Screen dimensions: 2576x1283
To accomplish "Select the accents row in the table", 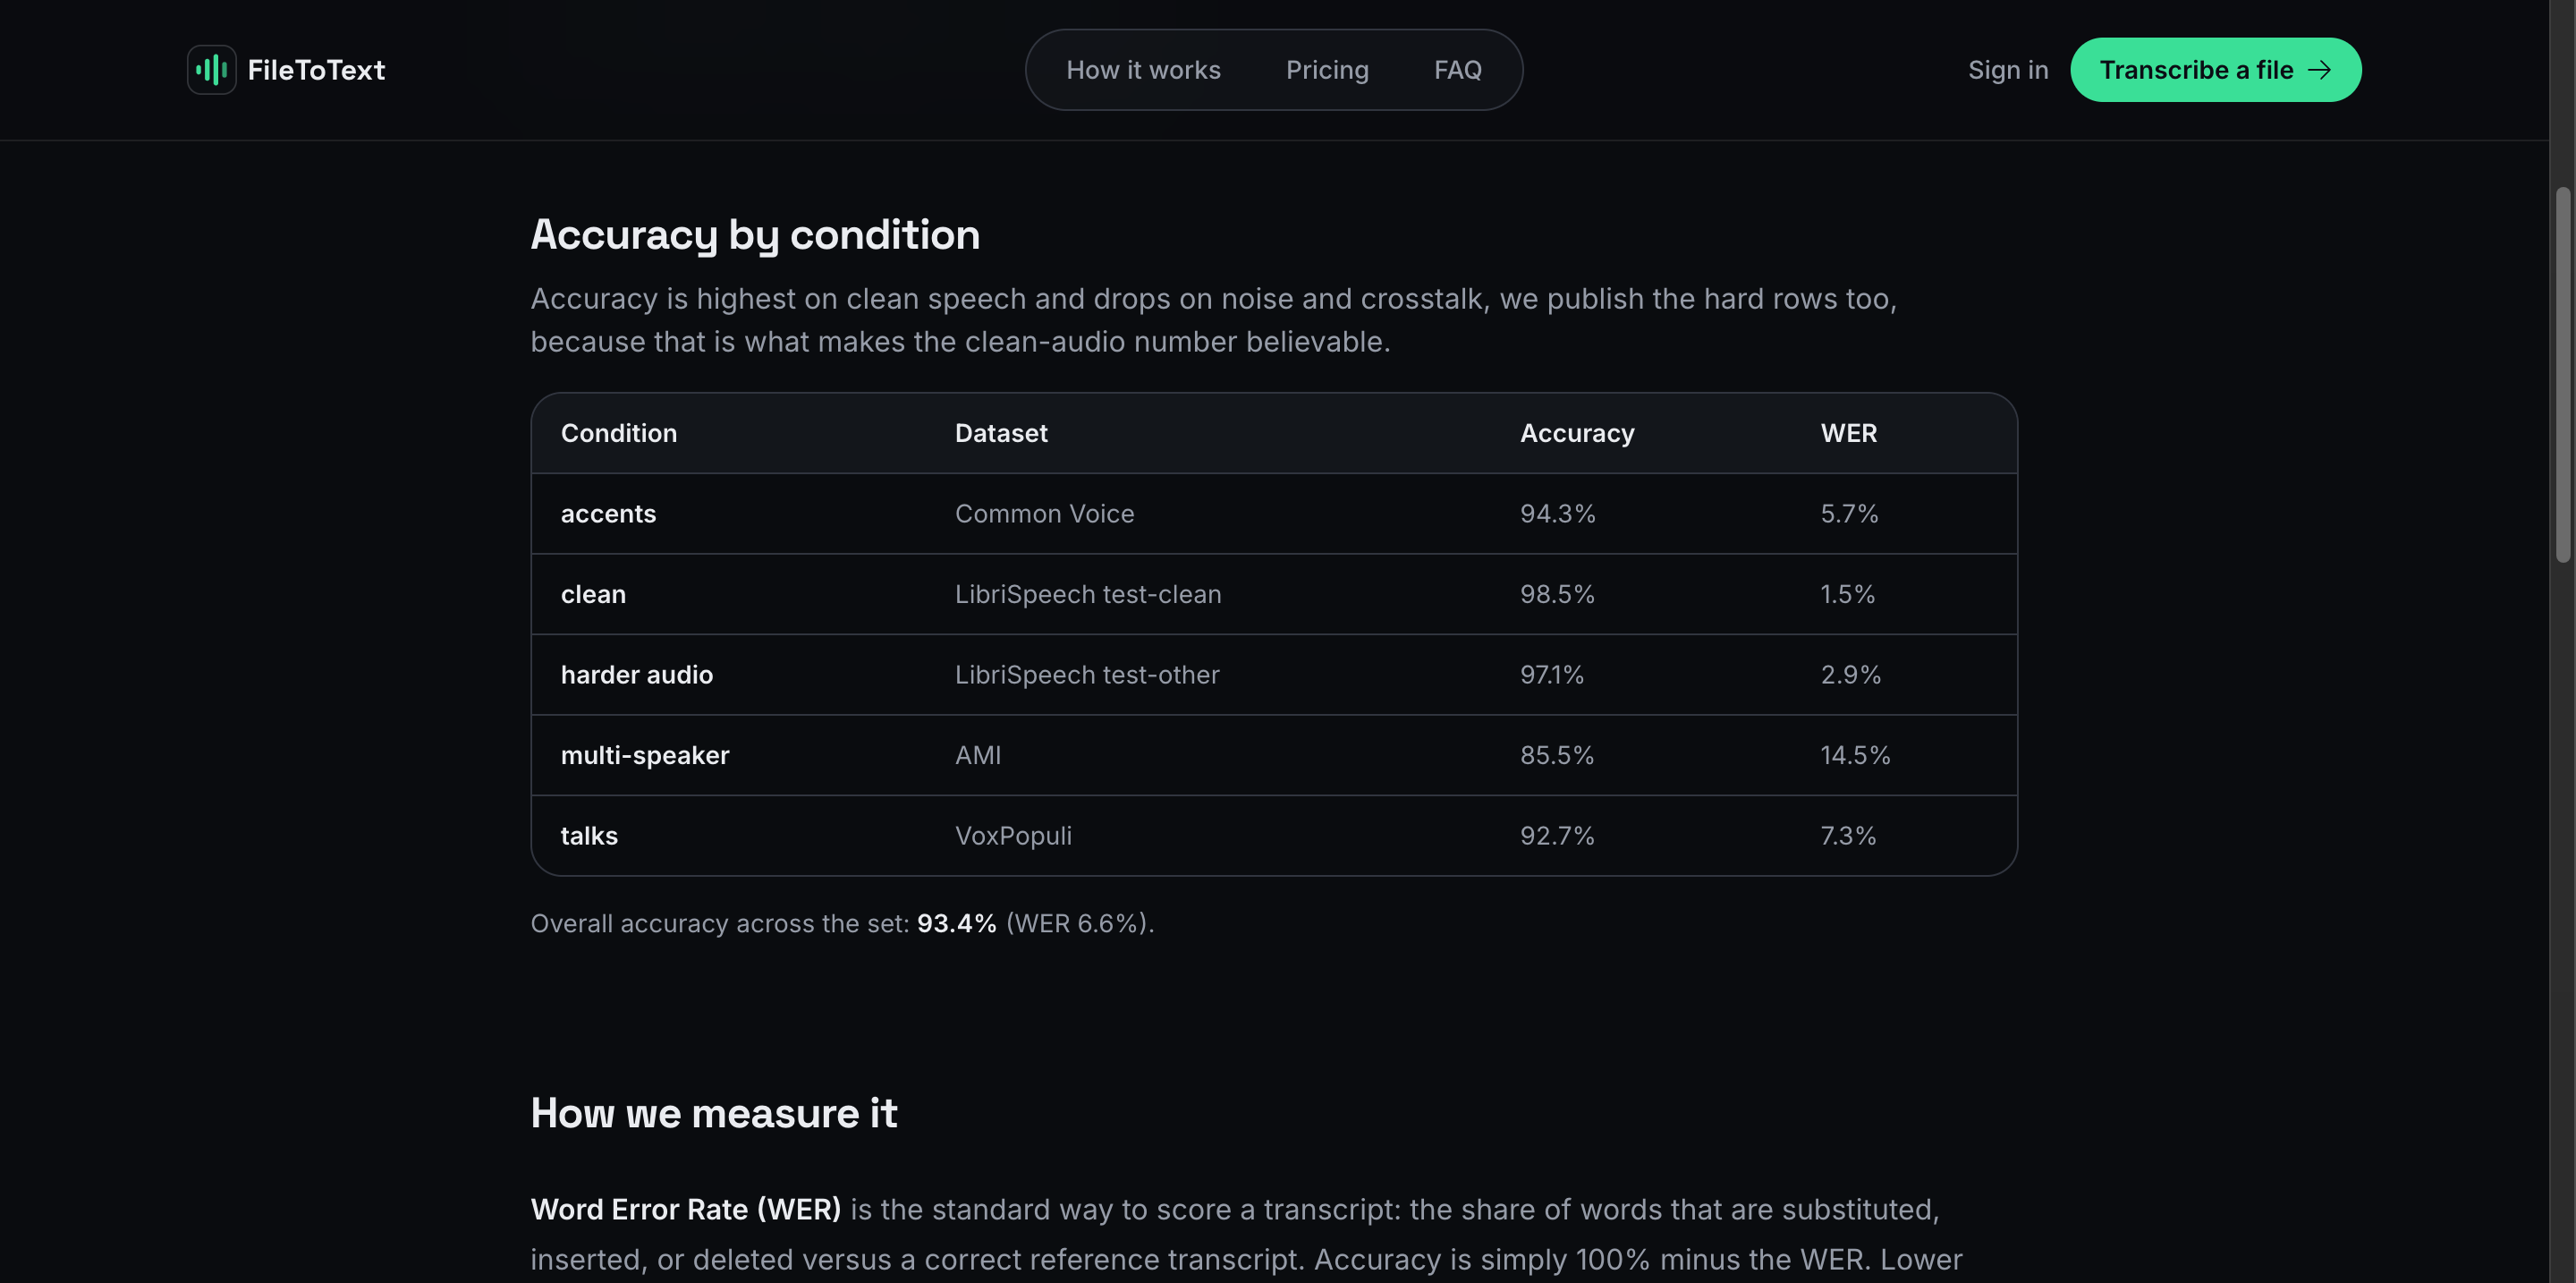I will pos(1273,514).
